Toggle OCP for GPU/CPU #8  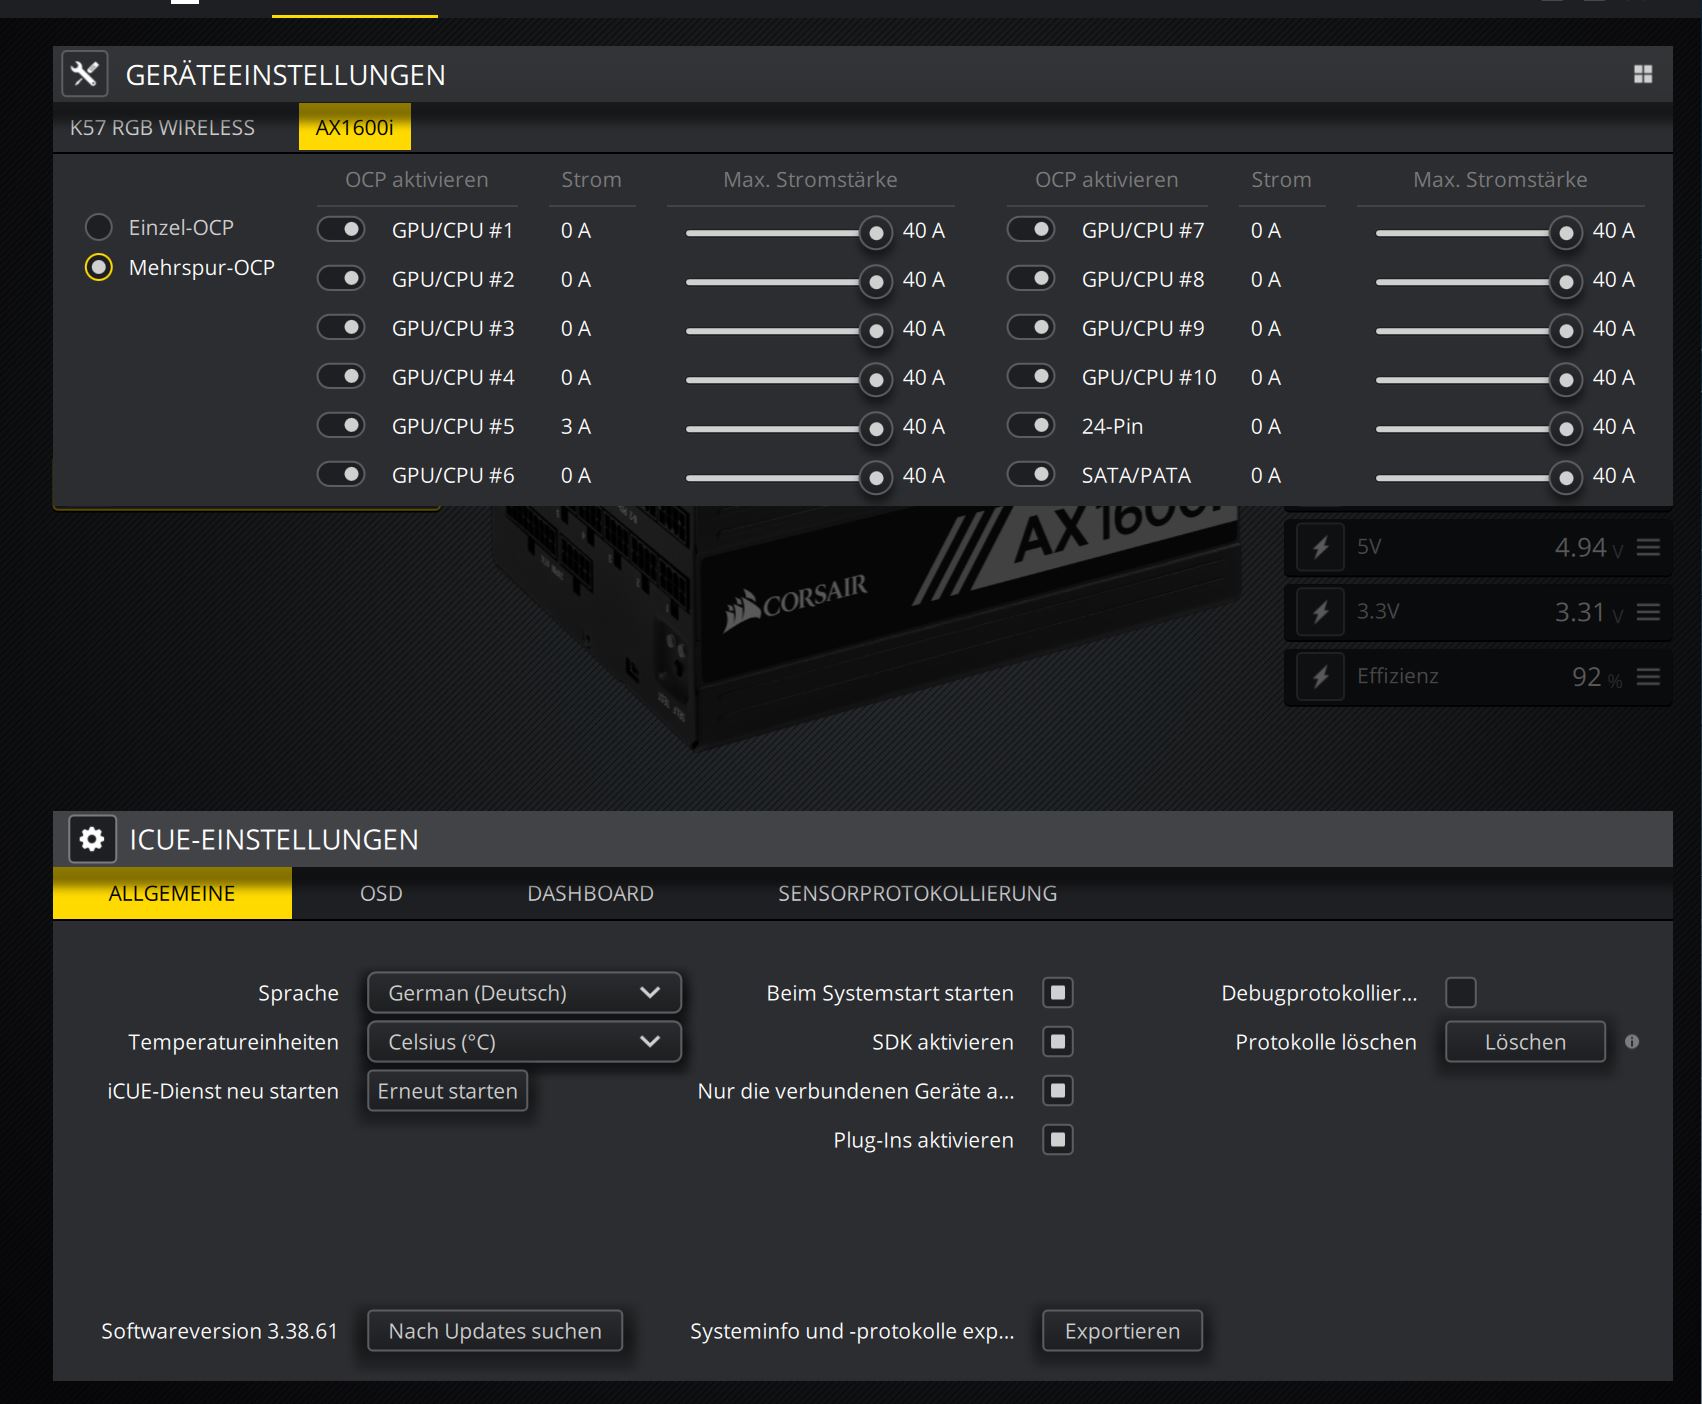[1031, 278]
